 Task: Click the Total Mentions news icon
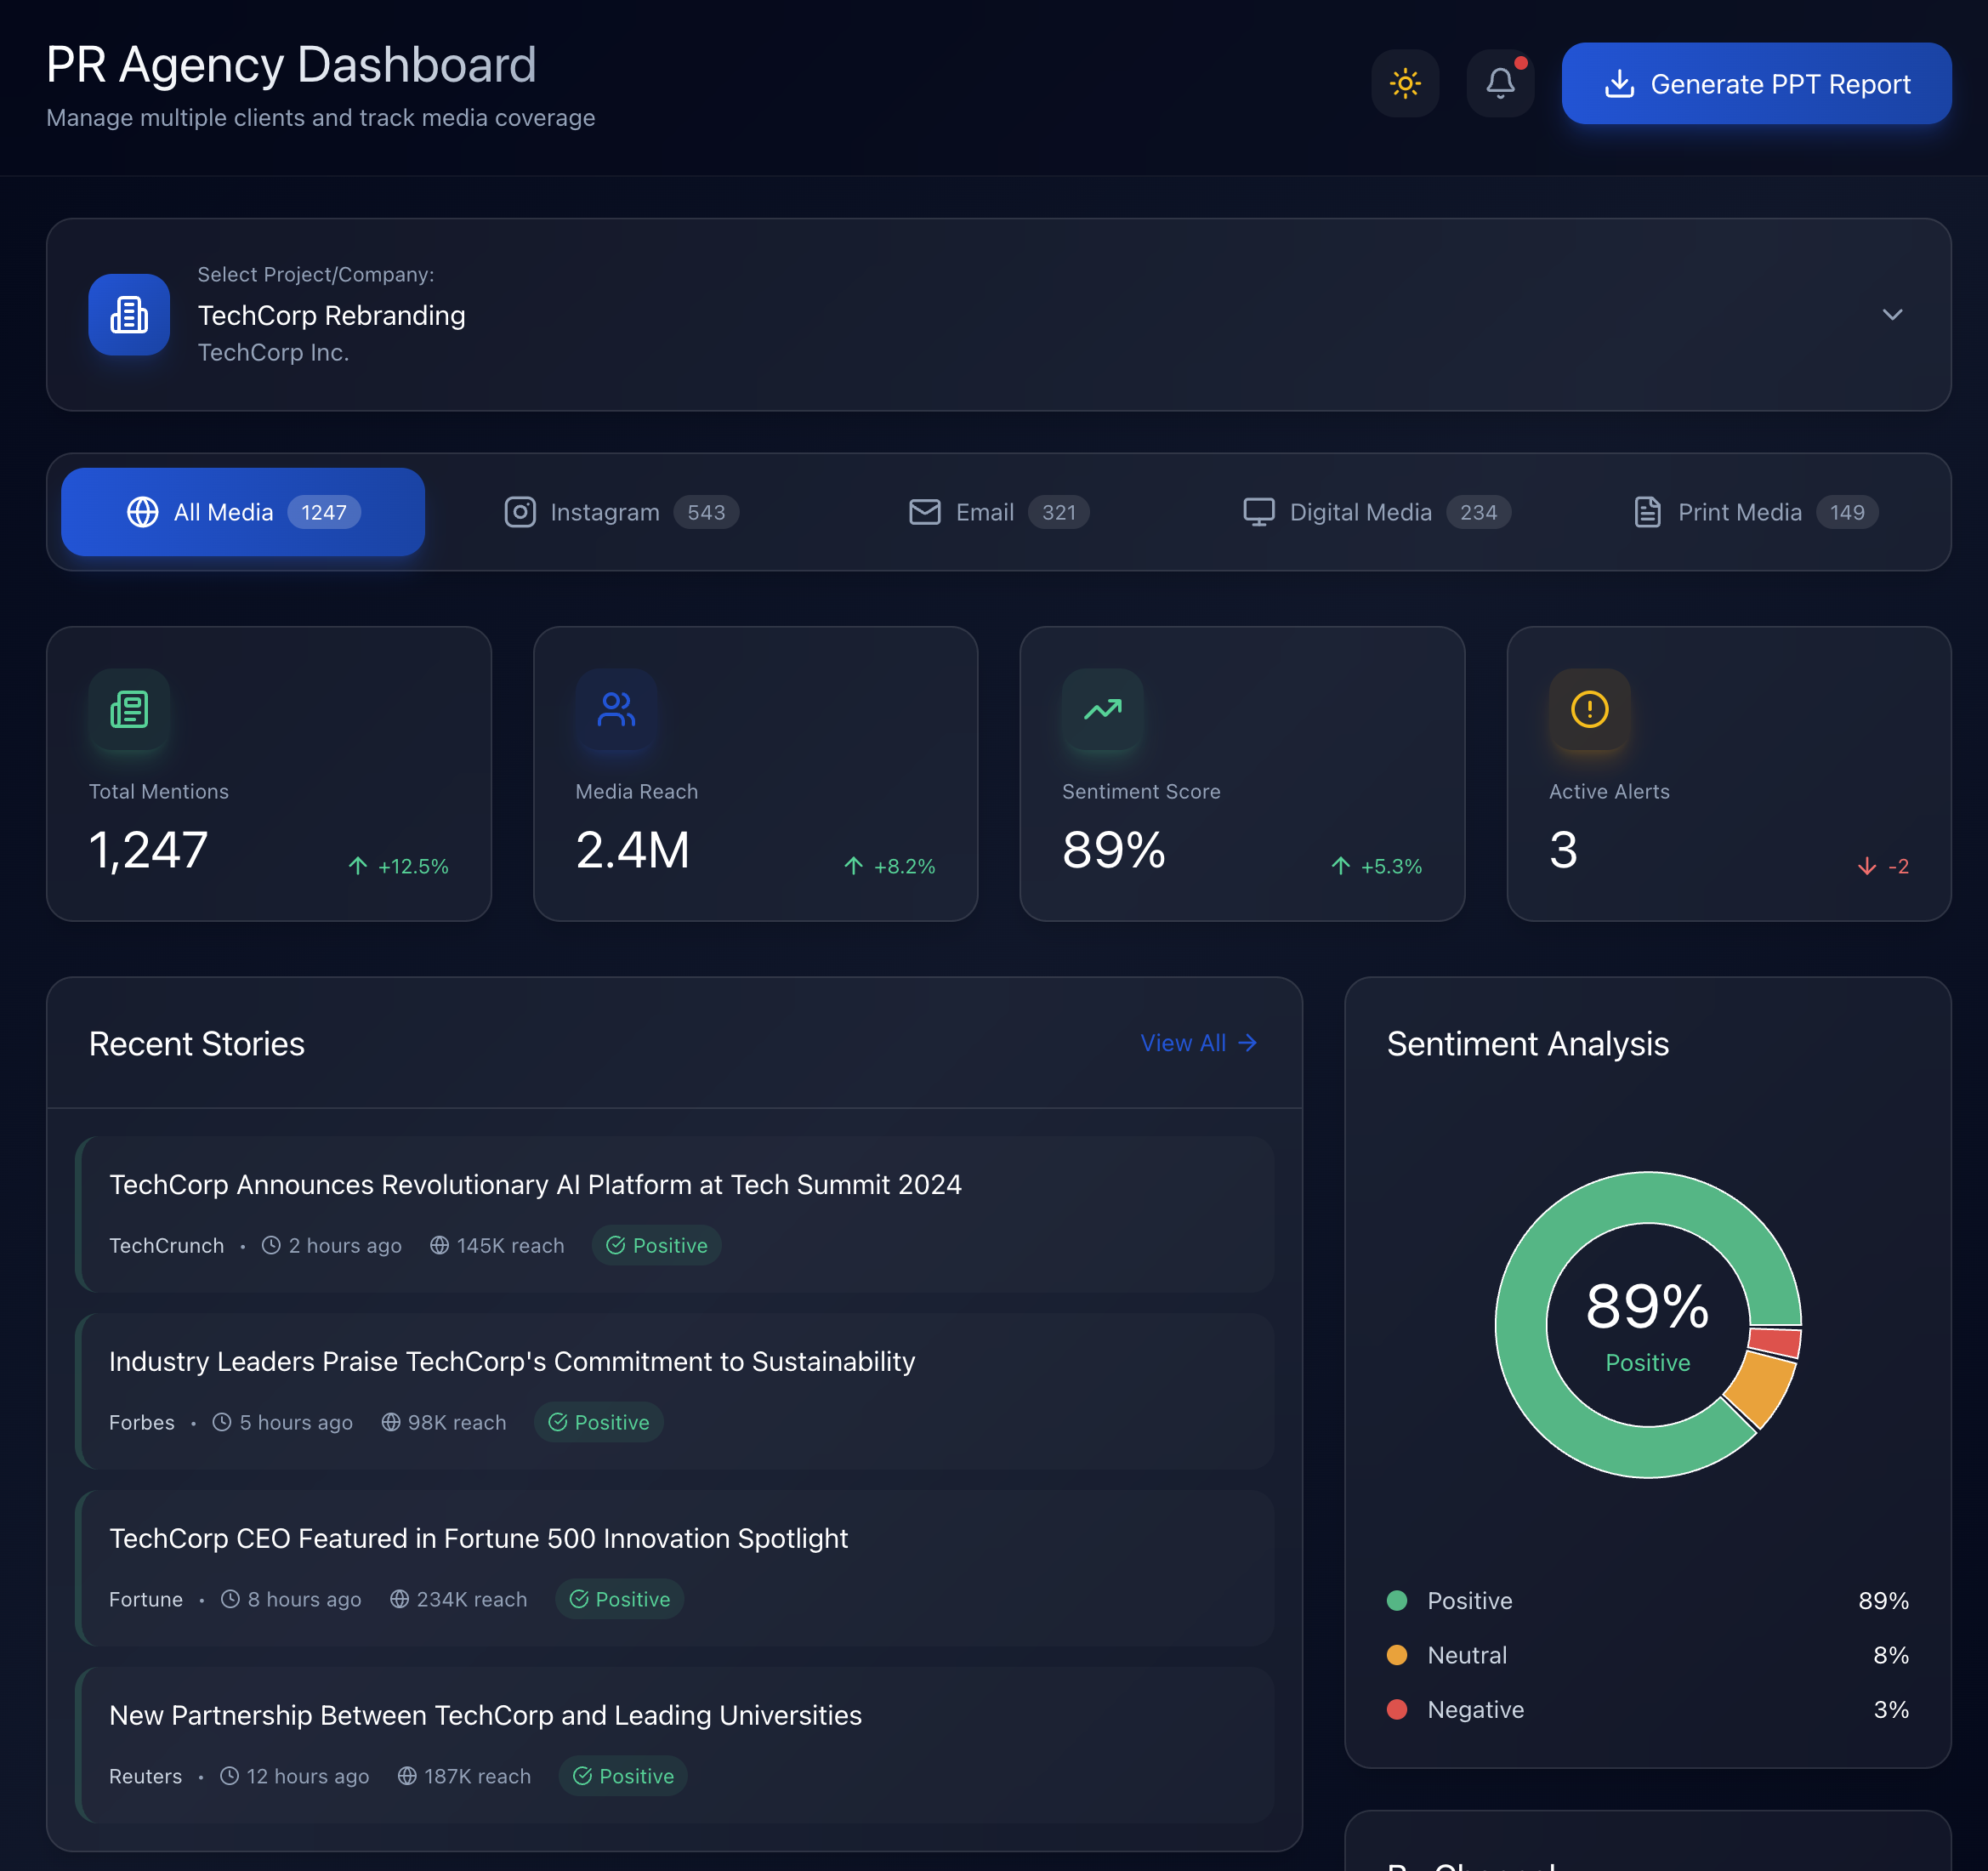(x=128, y=710)
